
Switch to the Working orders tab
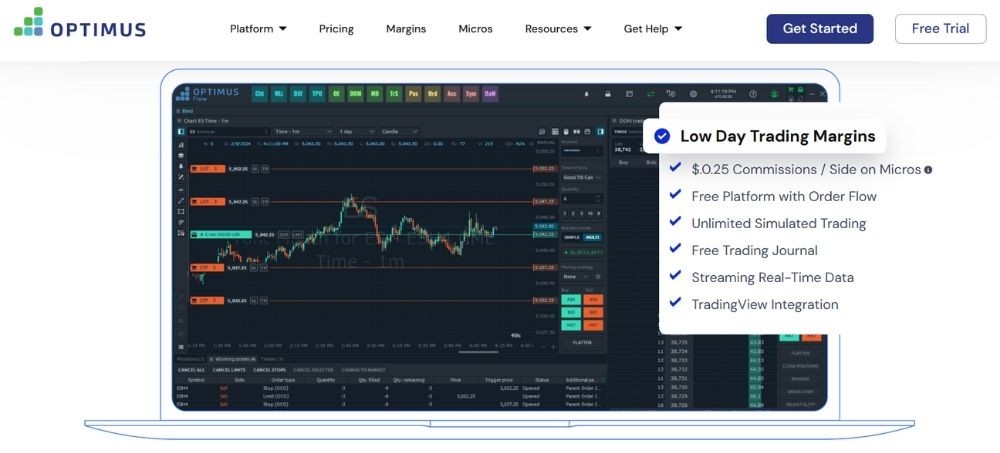[x=232, y=358]
